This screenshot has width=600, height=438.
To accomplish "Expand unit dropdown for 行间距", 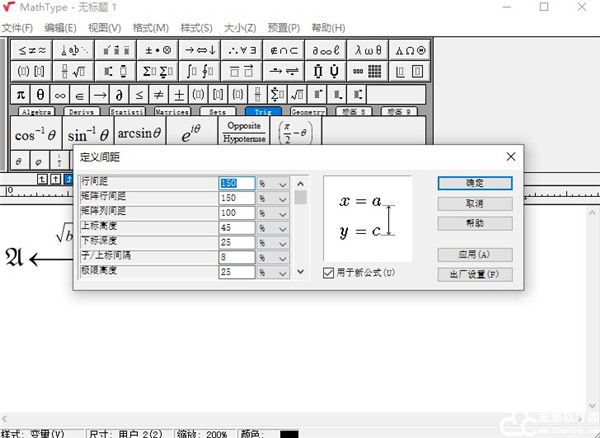I will click(x=282, y=184).
